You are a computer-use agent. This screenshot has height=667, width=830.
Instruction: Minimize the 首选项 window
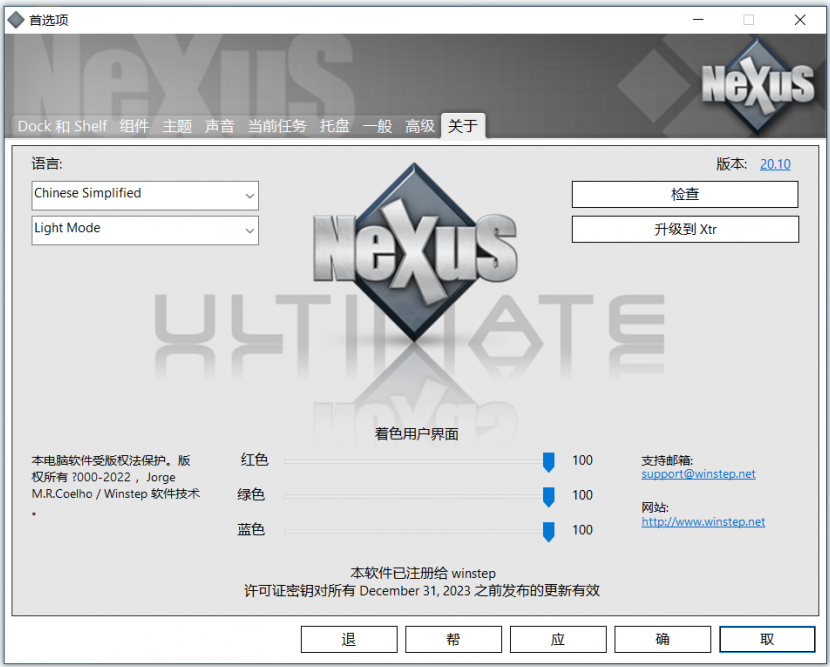pyautogui.click(x=698, y=20)
